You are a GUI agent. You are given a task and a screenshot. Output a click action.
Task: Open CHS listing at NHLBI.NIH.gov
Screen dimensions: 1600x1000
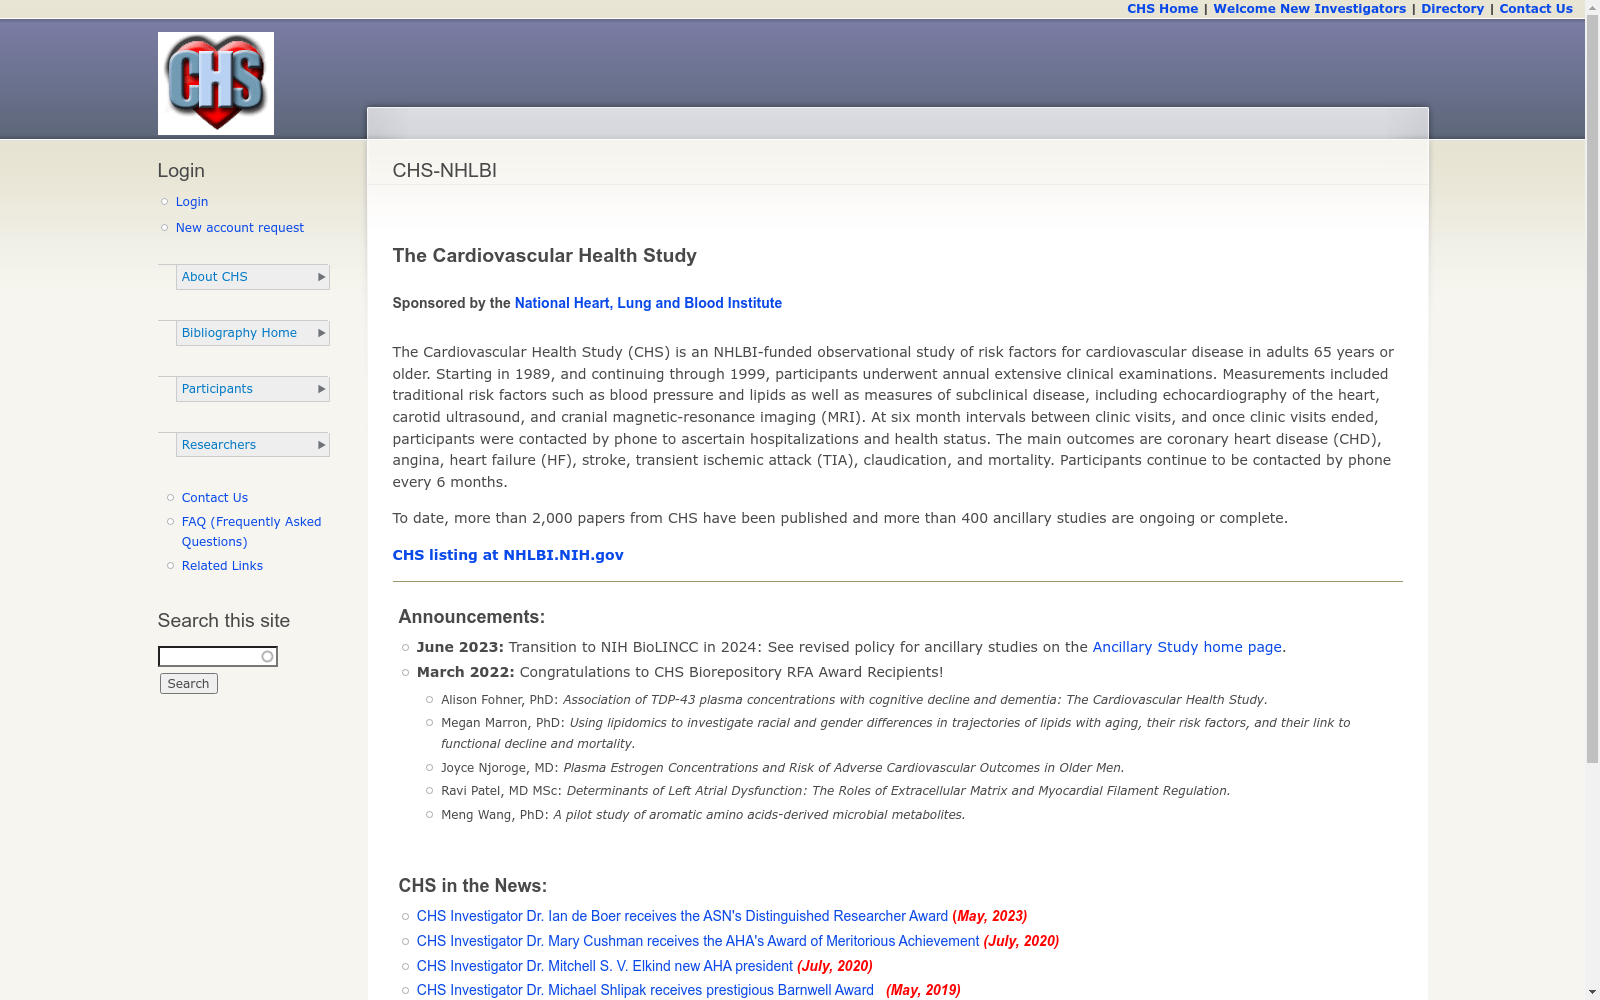(508, 554)
